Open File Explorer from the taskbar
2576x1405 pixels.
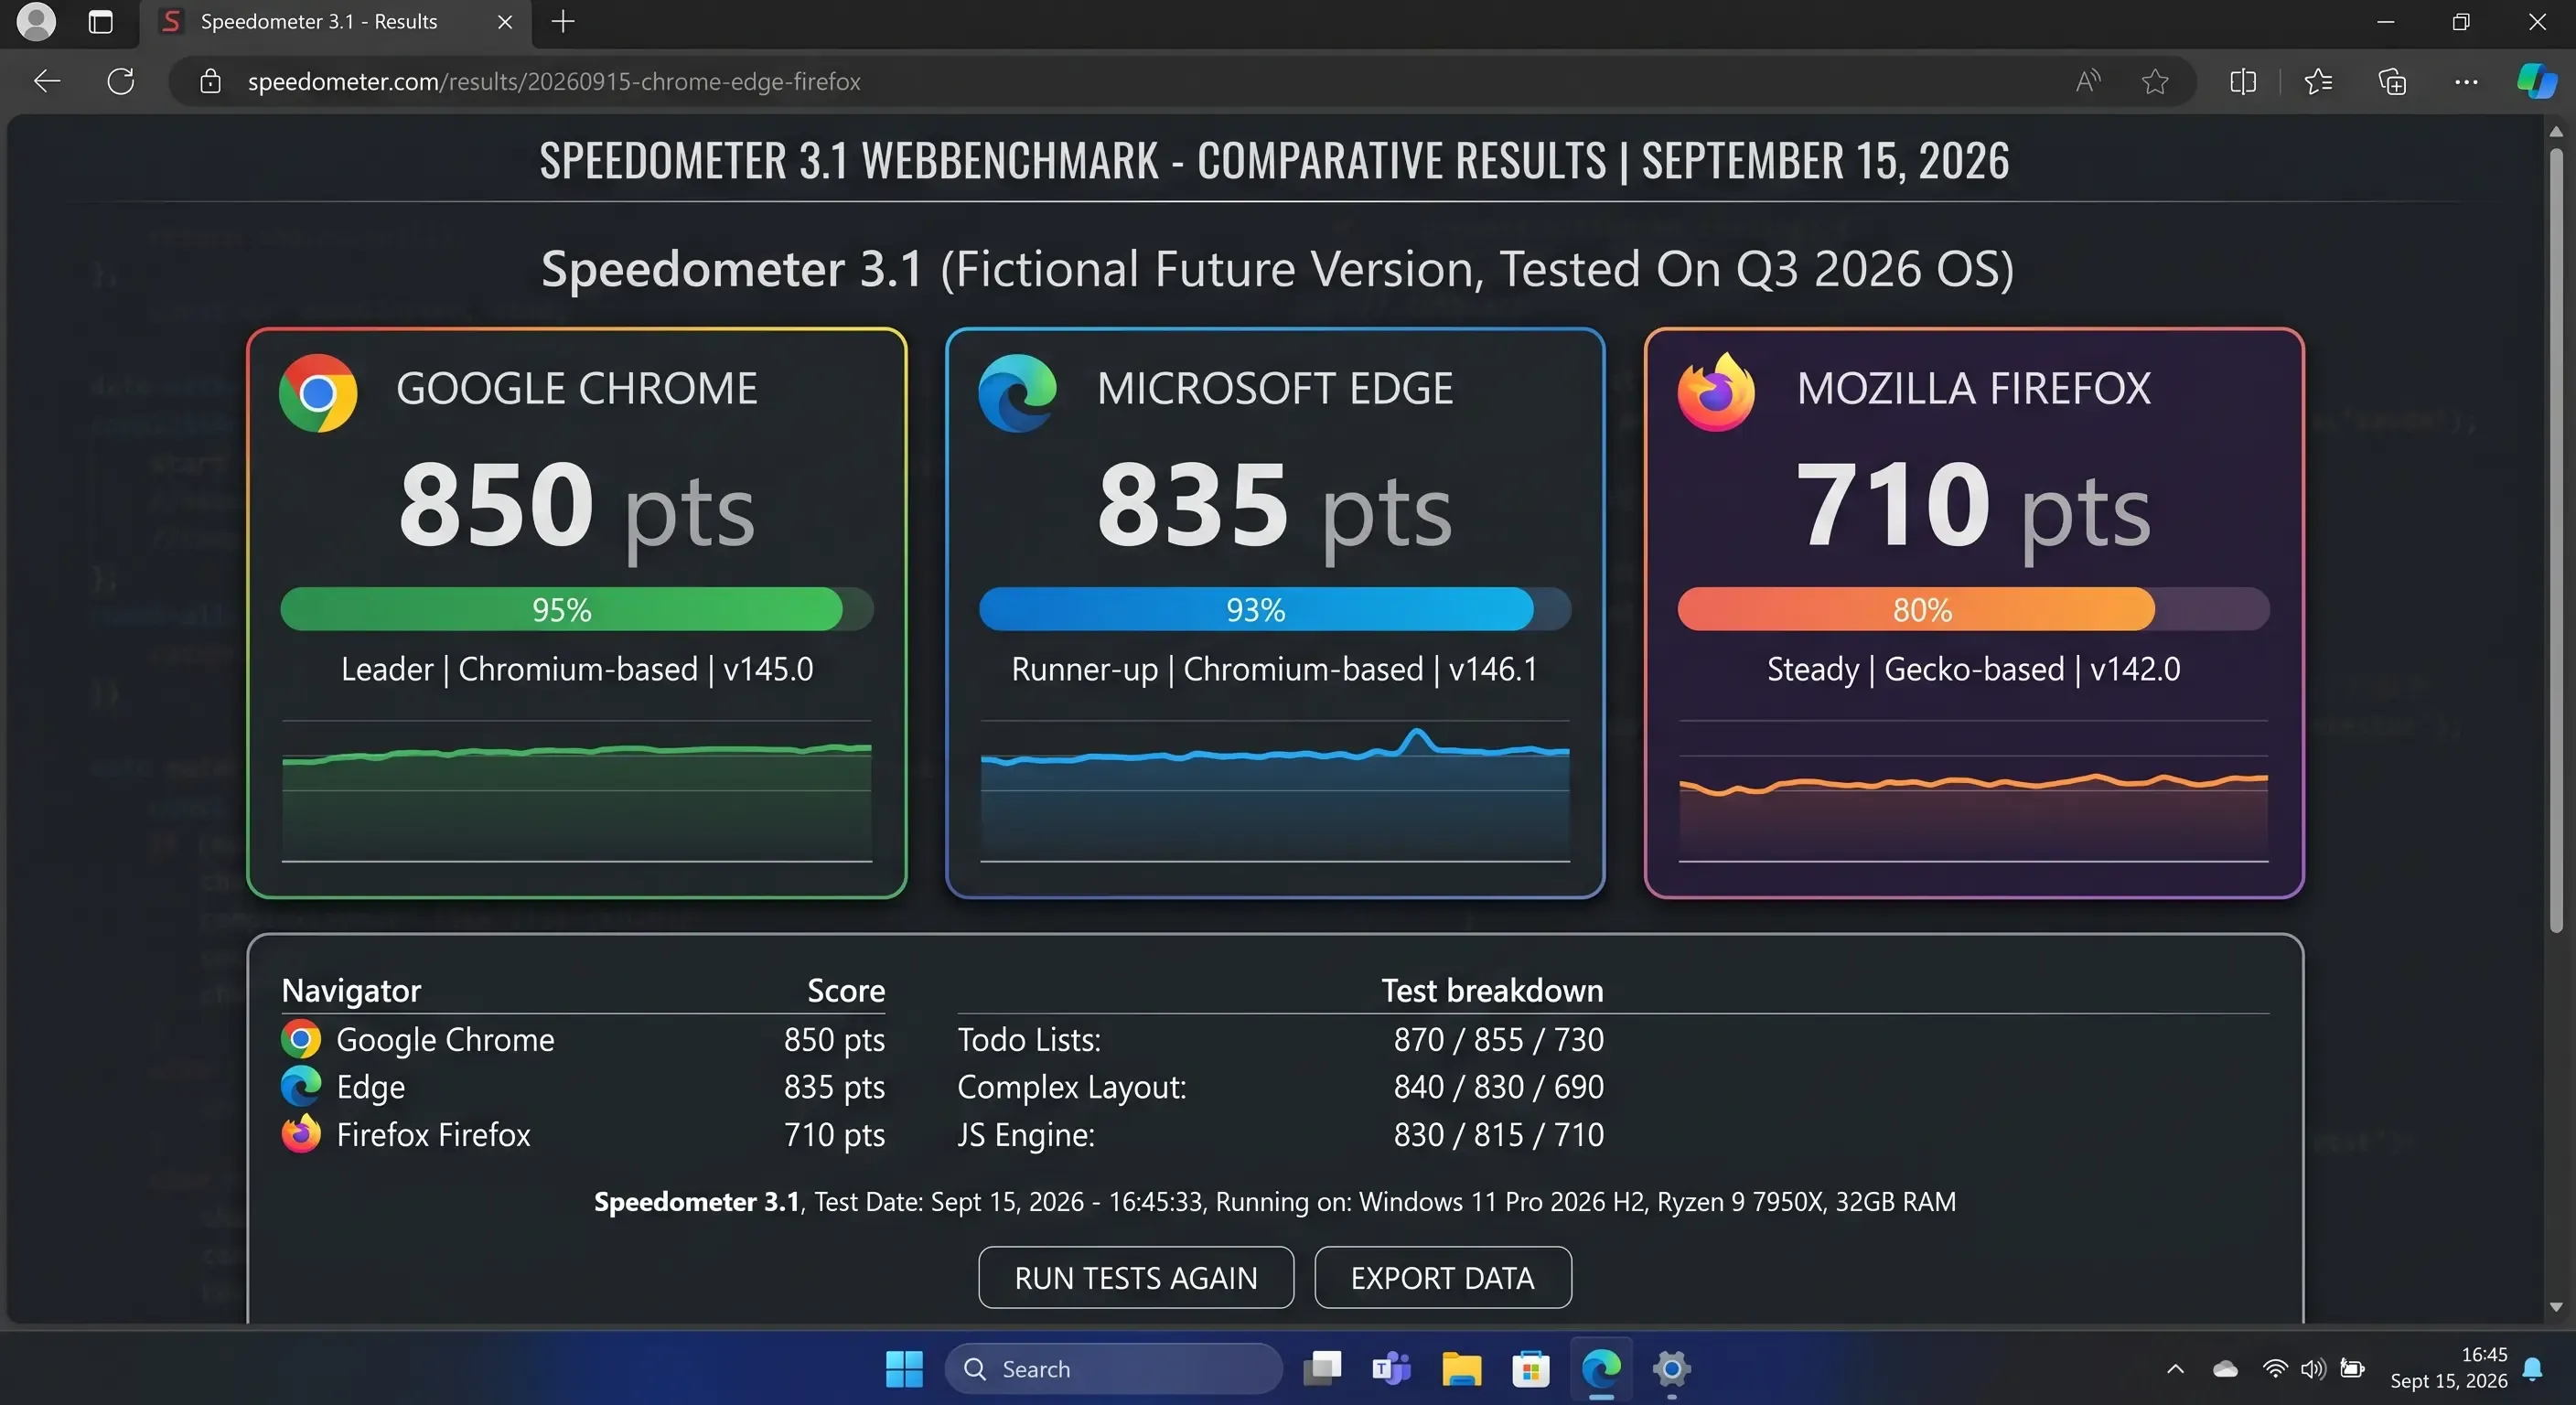pos(1461,1369)
